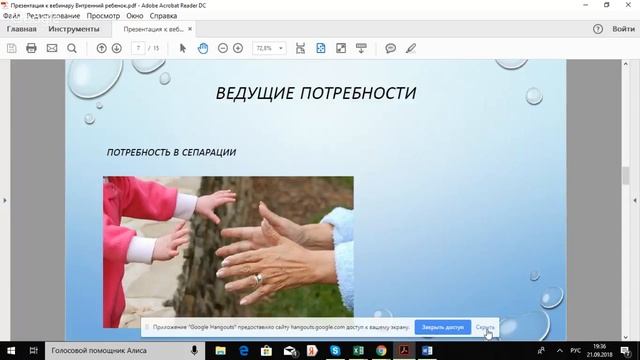Add a comment sticky note icon
This screenshot has width=640, height=360.
(x=391, y=48)
